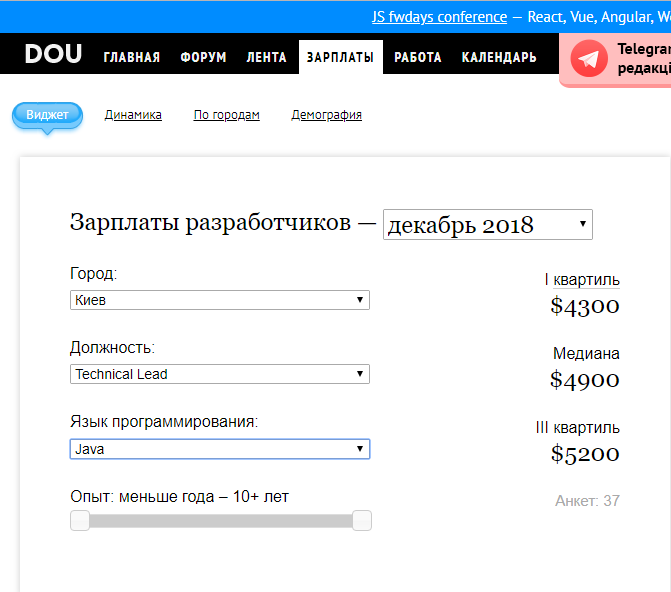Screen dimensions: 671x592
Task: Click the I квартиль label
Action: pos(582,280)
